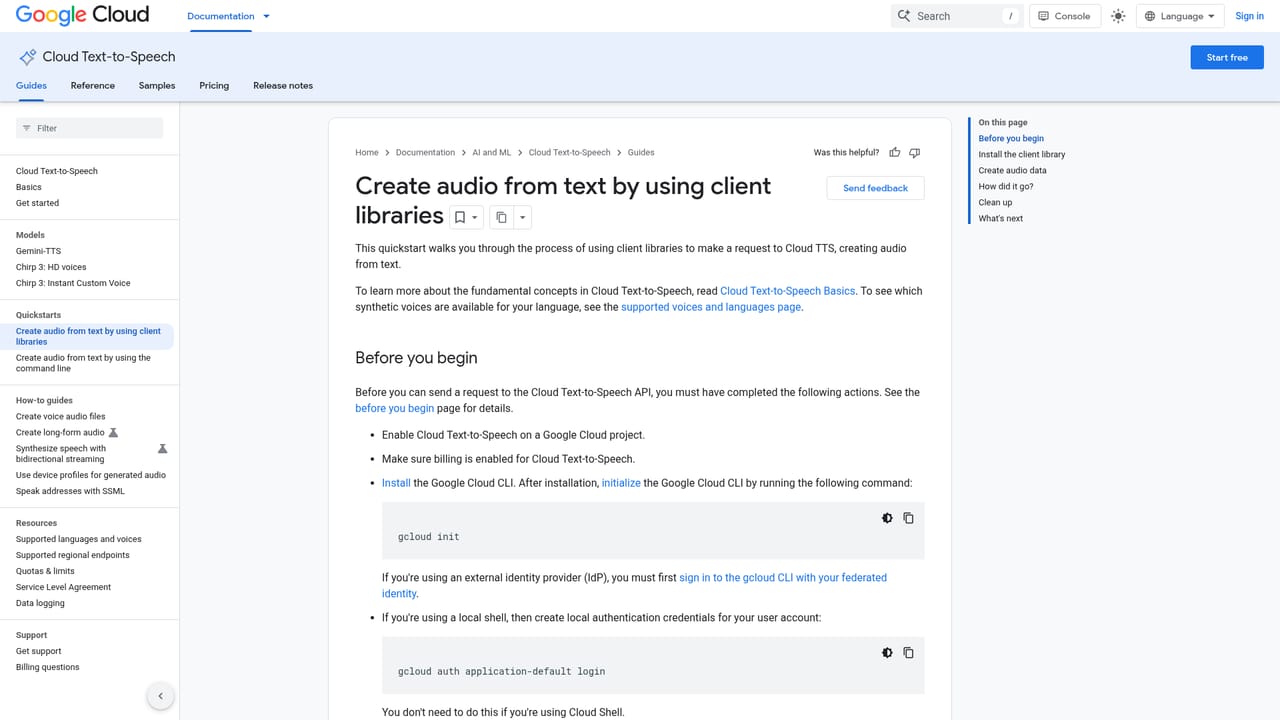Click the sidebar Filter input field
The height and width of the screenshot is (720, 1280).
click(x=89, y=128)
